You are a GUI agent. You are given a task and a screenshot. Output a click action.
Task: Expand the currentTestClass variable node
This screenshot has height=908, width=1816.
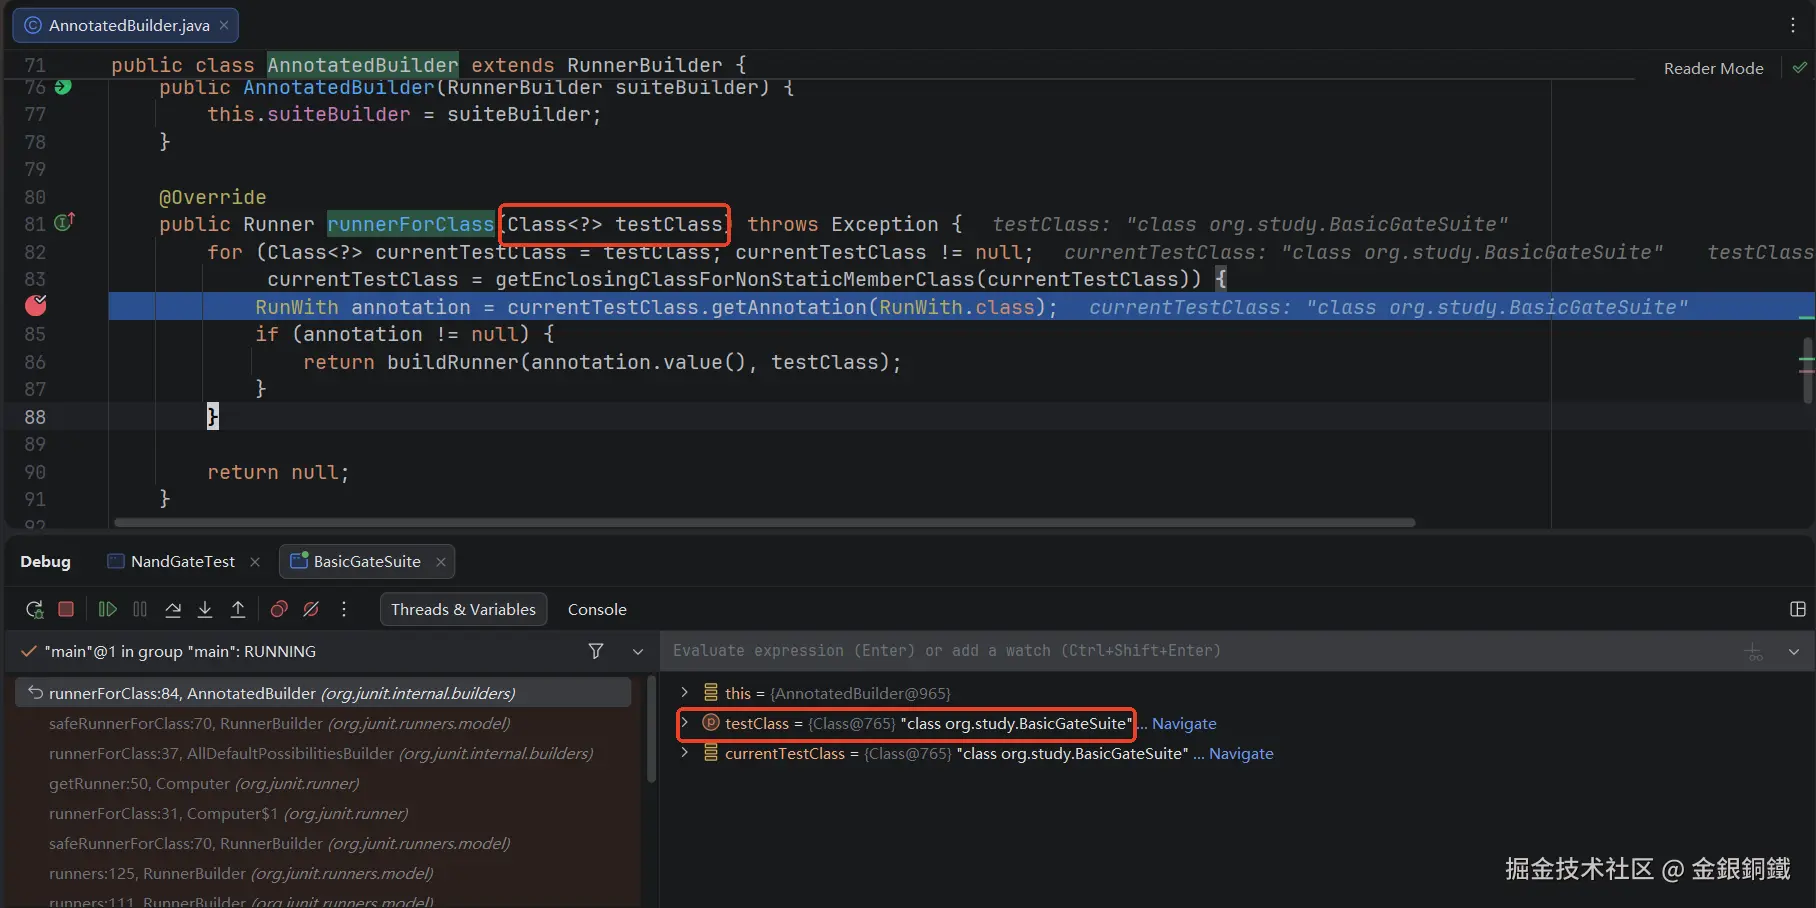684,752
